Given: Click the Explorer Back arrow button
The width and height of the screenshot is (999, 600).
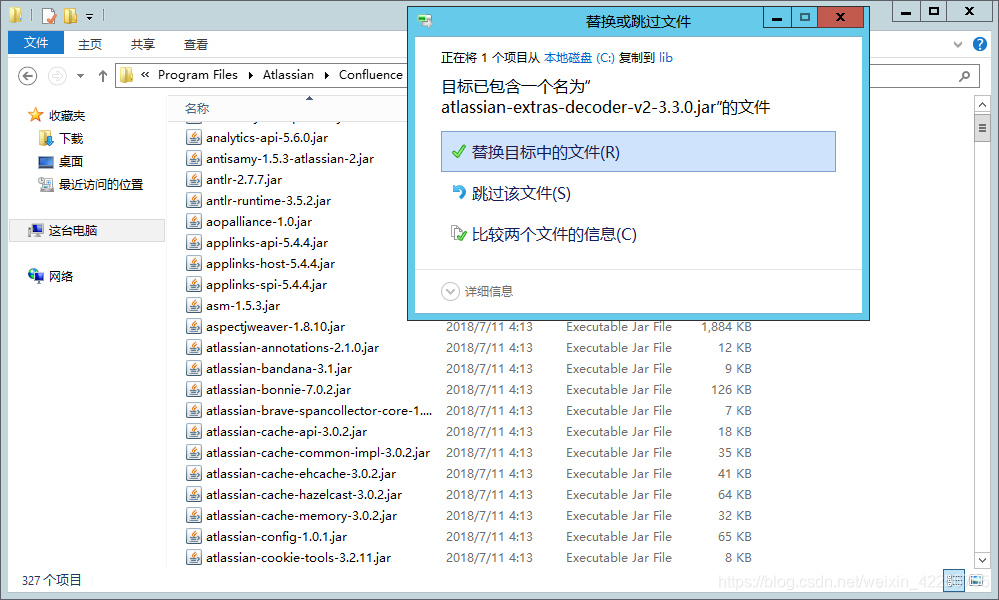Looking at the screenshot, I should click(27, 76).
